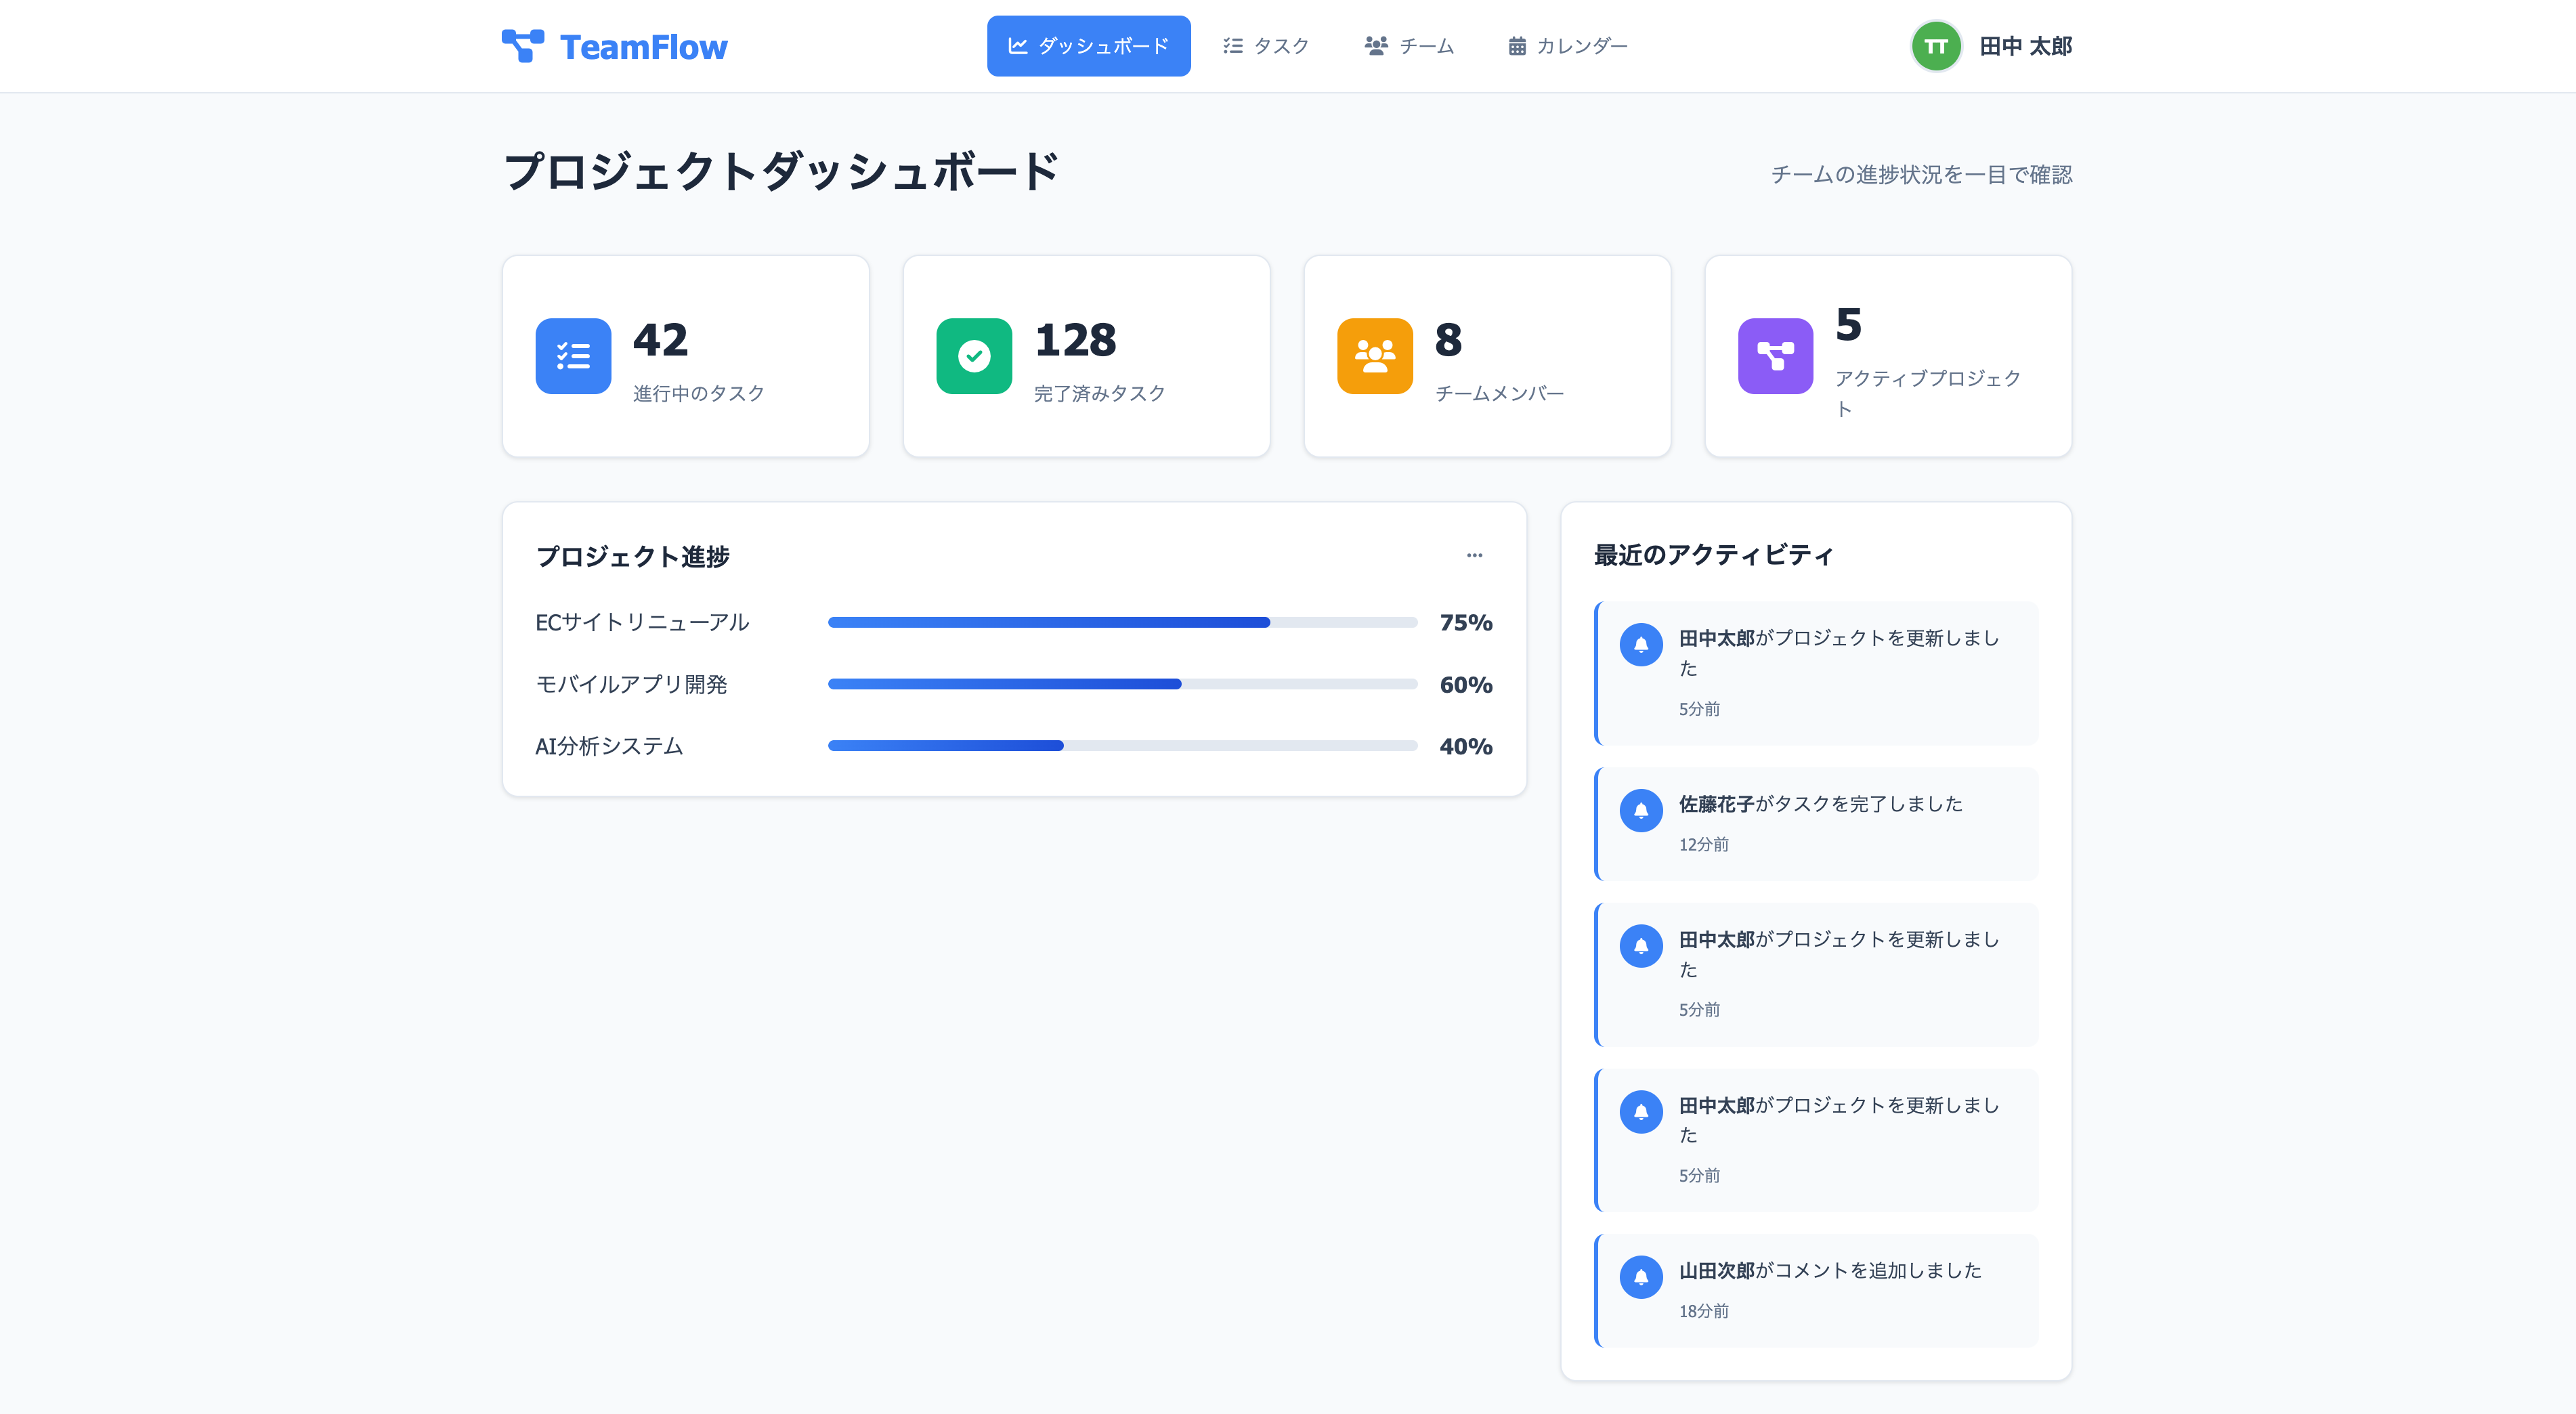Open the プロジェクト進捗 three-dot options menu

(1474, 555)
